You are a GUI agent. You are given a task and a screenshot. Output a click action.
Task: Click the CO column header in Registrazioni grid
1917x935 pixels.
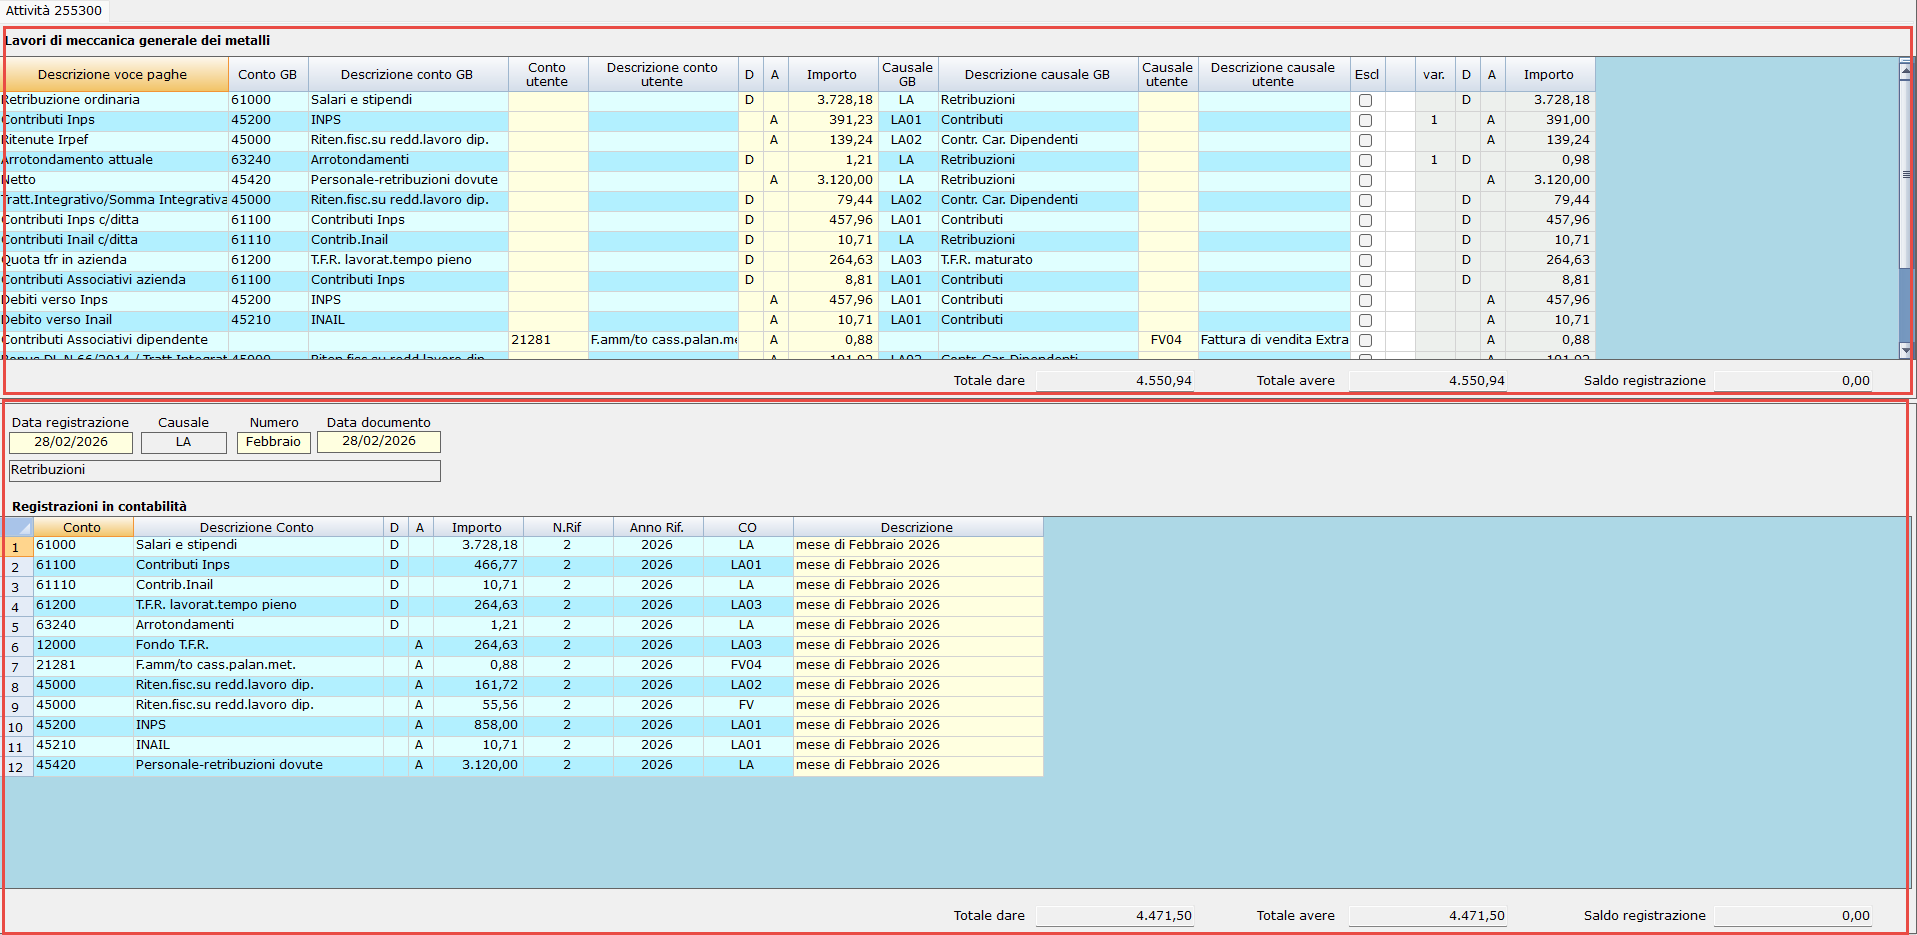point(747,527)
